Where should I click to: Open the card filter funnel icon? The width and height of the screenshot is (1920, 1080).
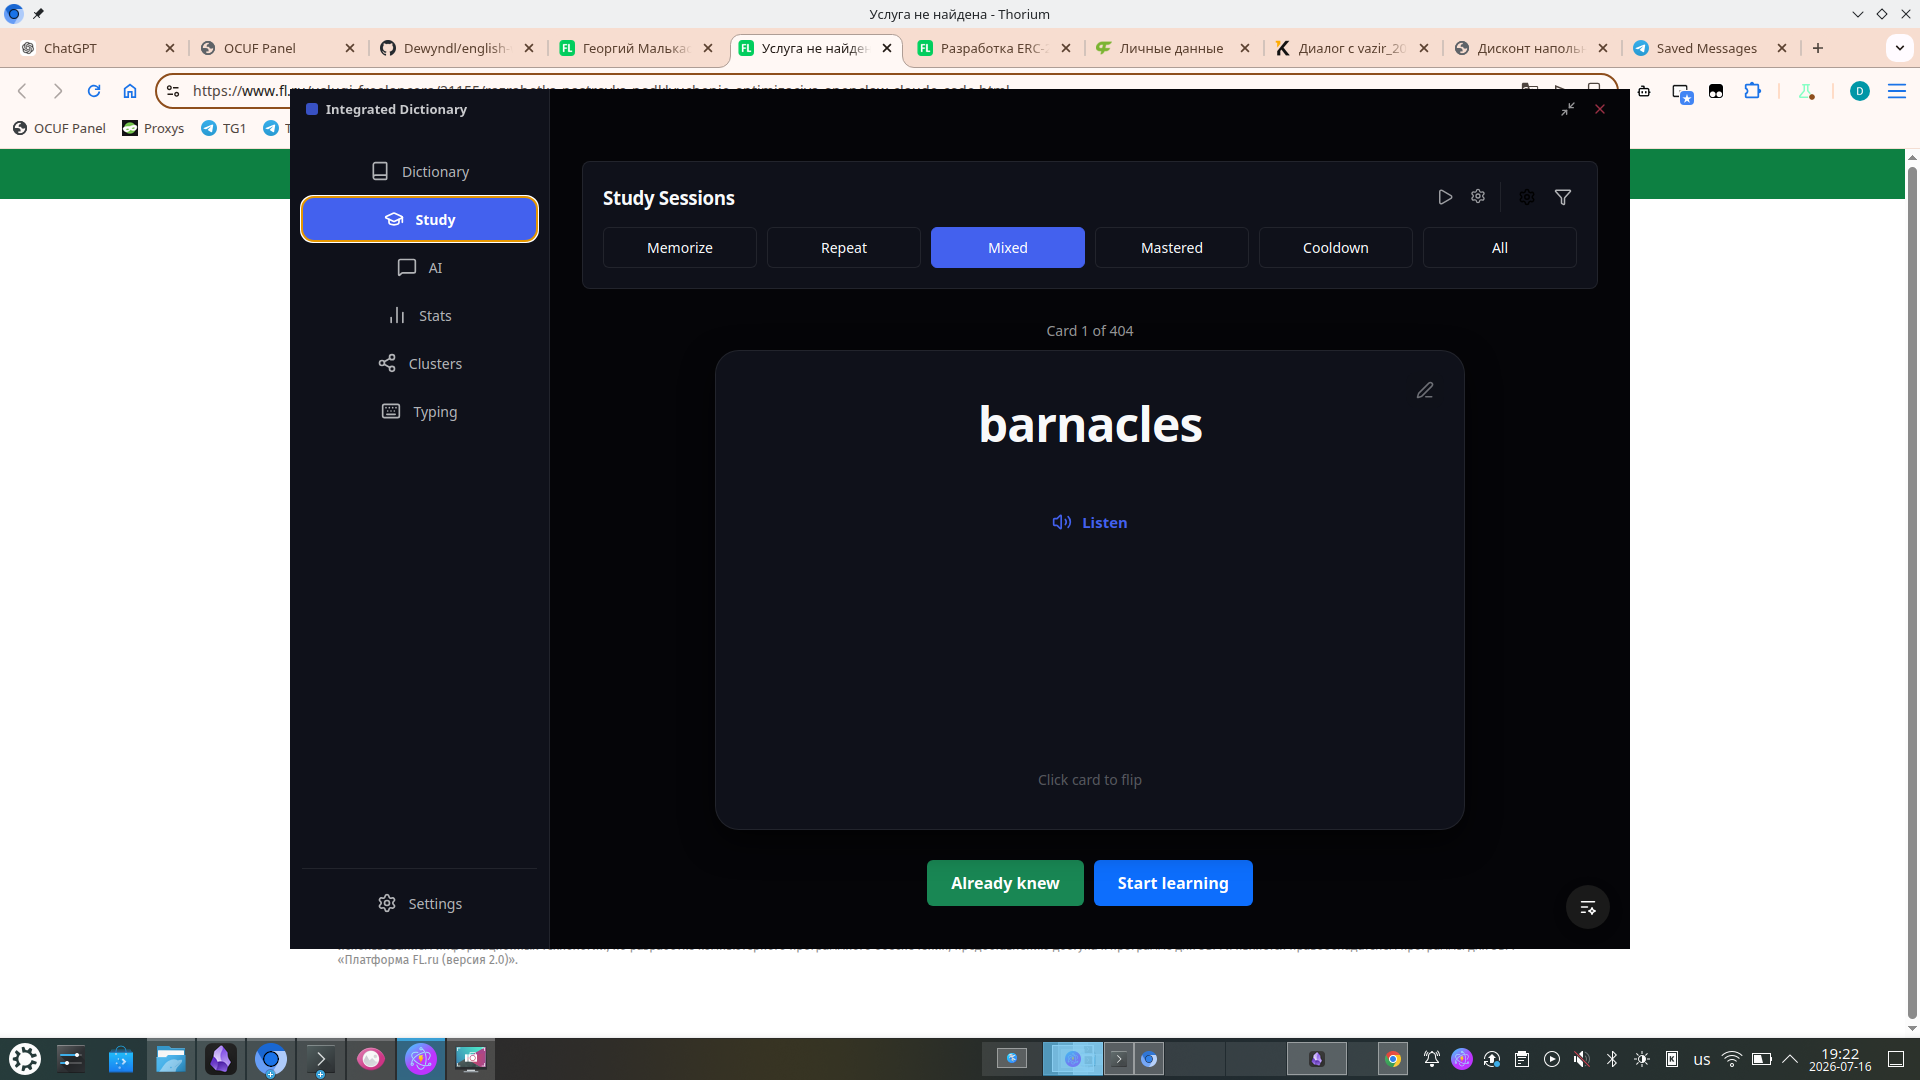tap(1563, 197)
